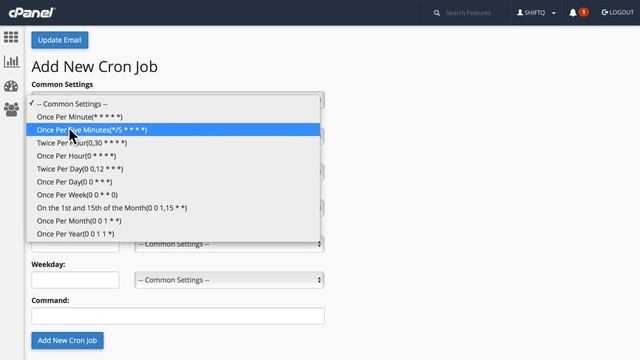Screen dimensions: 640x360
Task: Click the Search Features field
Action: tap(468, 13)
